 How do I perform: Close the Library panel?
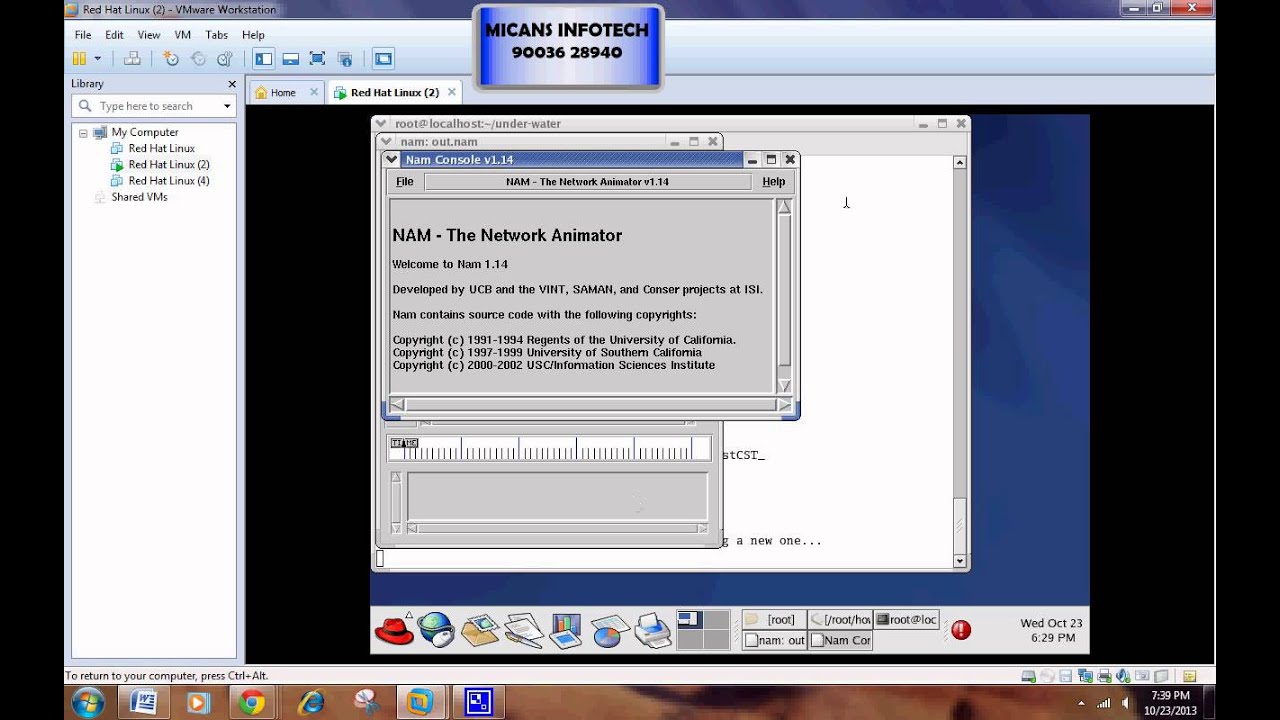[232, 84]
